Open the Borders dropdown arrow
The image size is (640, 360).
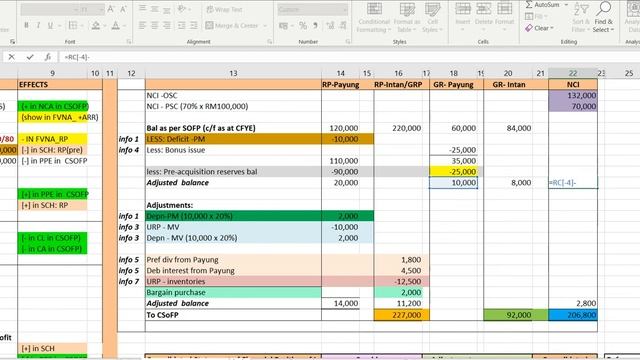pos(83,26)
